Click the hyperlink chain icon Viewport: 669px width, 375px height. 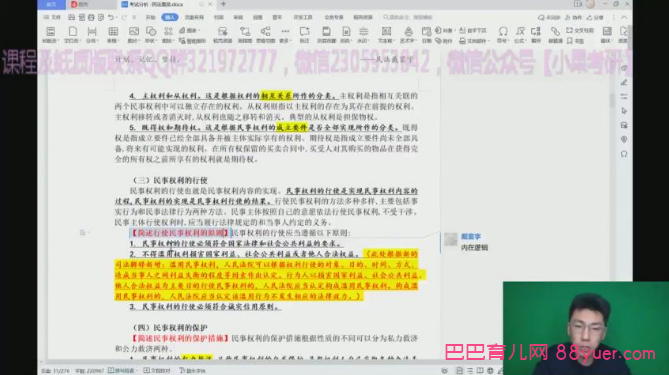555,34
